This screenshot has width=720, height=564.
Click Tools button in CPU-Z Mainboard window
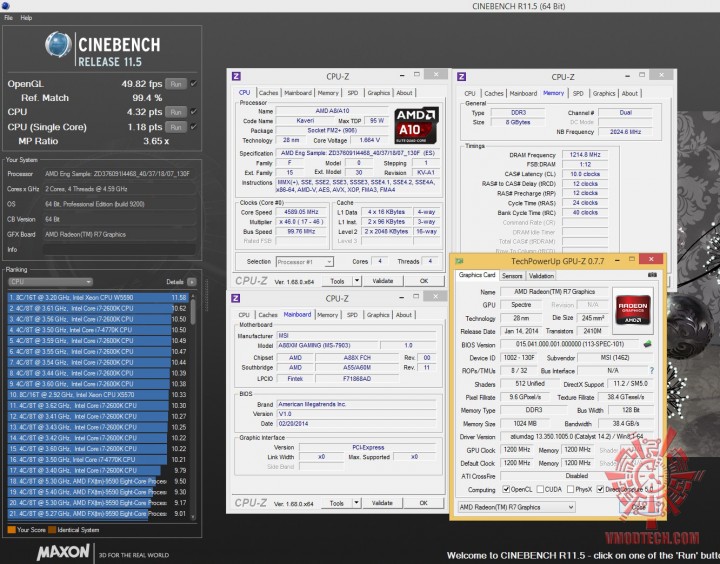coord(337,503)
